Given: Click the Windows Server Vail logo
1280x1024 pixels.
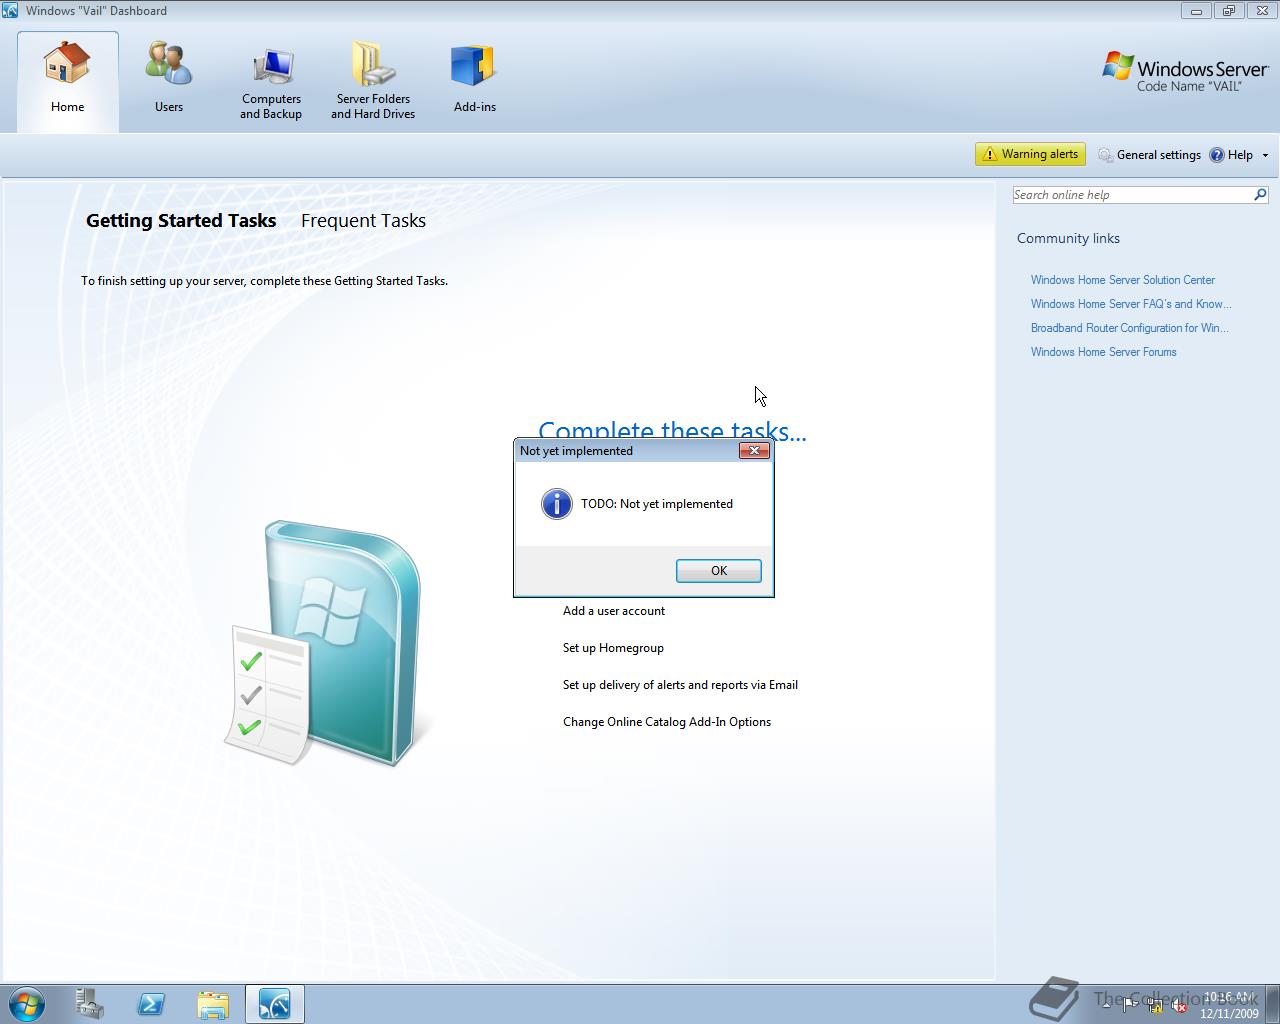Looking at the screenshot, I should (x=1185, y=72).
